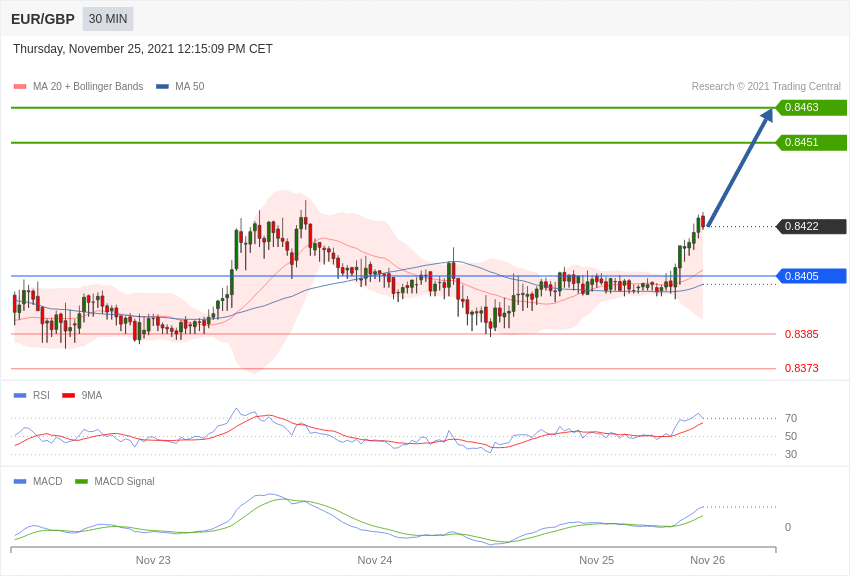850x576 pixels.
Task: Click the 0.8451 resistance price tag
Action: point(812,143)
